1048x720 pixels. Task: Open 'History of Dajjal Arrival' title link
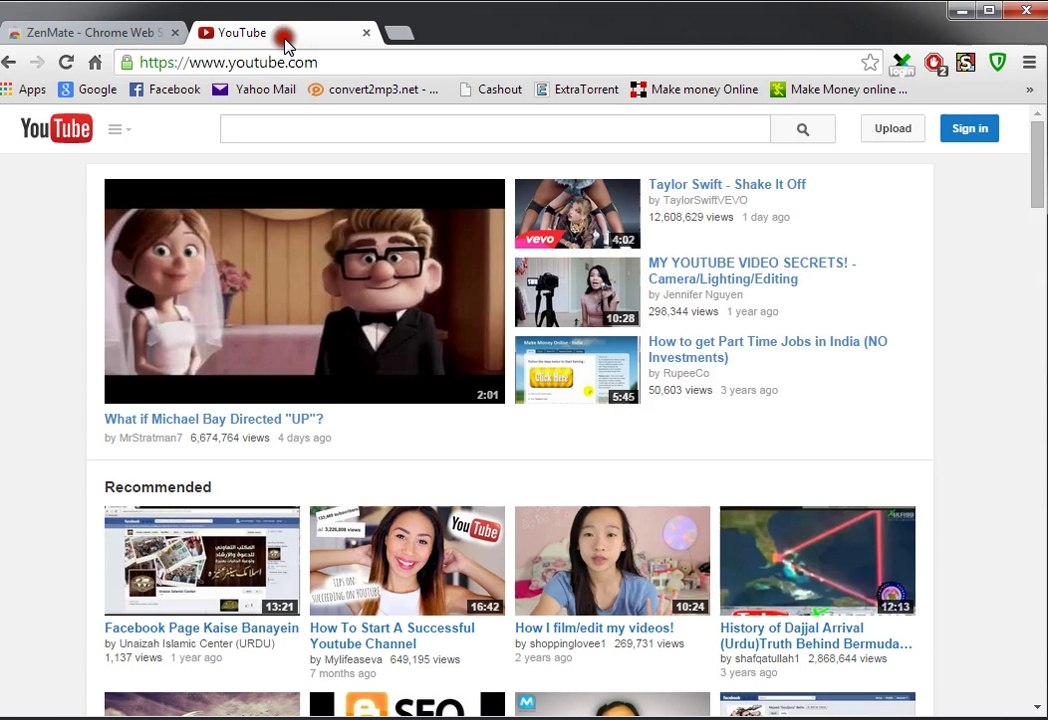[x=816, y=636]
